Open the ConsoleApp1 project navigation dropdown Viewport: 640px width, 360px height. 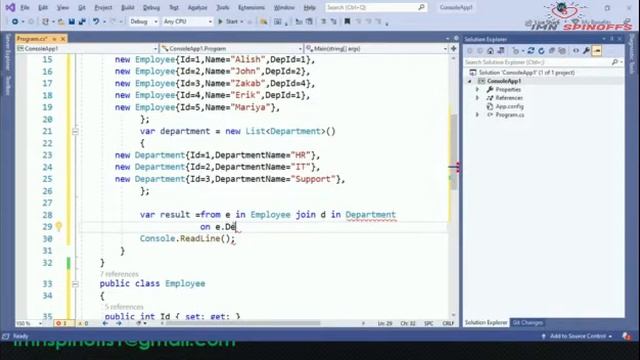(87, 49)
